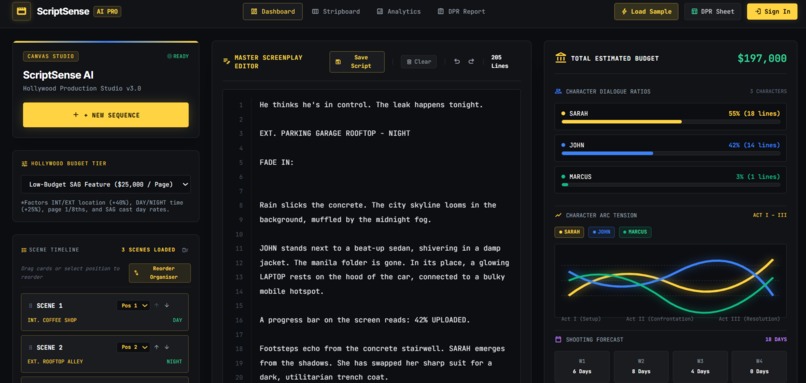Click the Character Arc Tension chart icon

[x=558, y=215]
